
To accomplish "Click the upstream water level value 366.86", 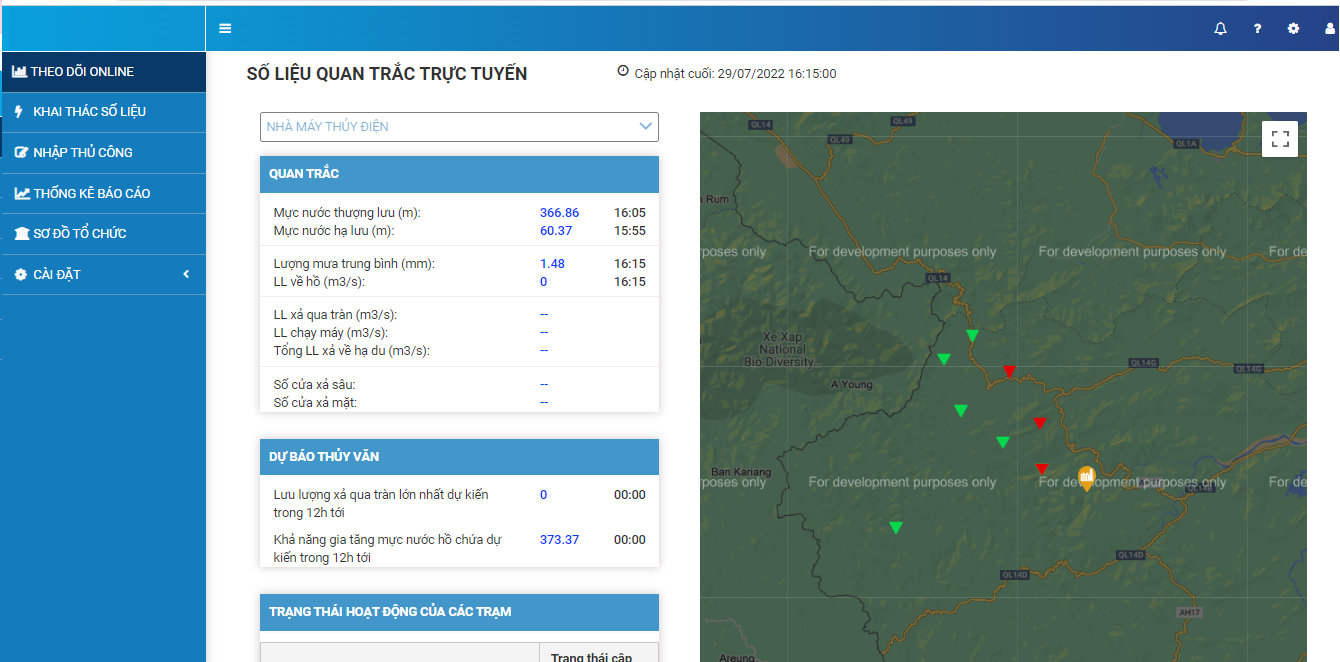I will [x=559, y=213].
